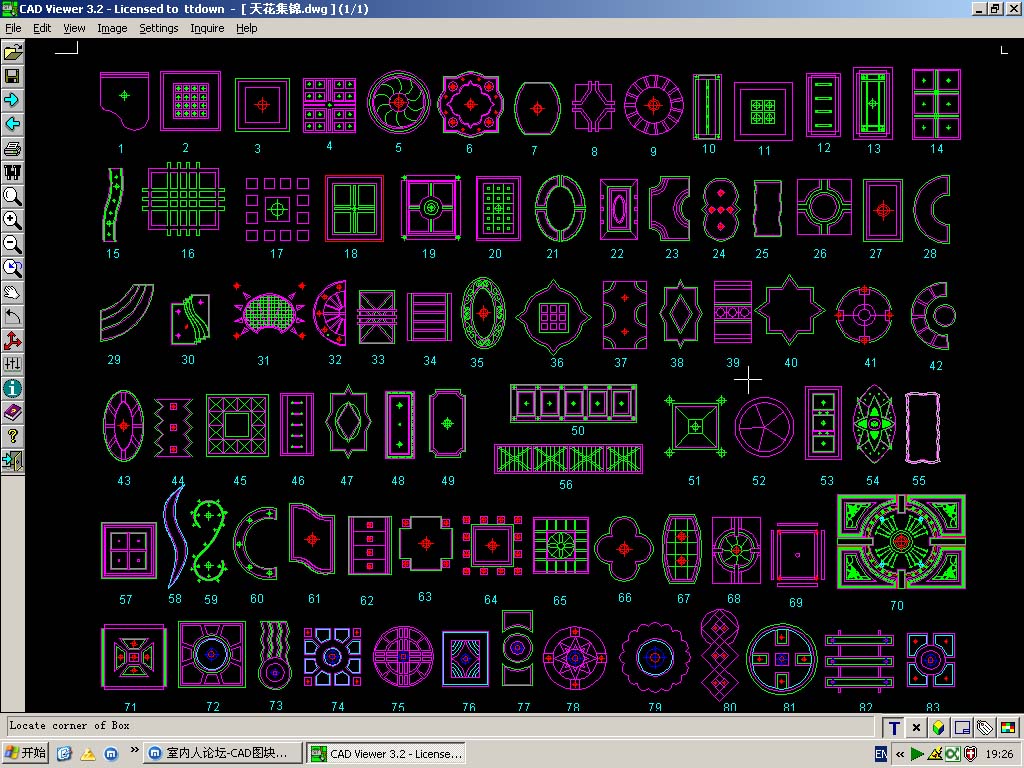This screenshot has width=1024, height=768.
Task: Expand hidden system tray icons
Action: click(901, 753)
